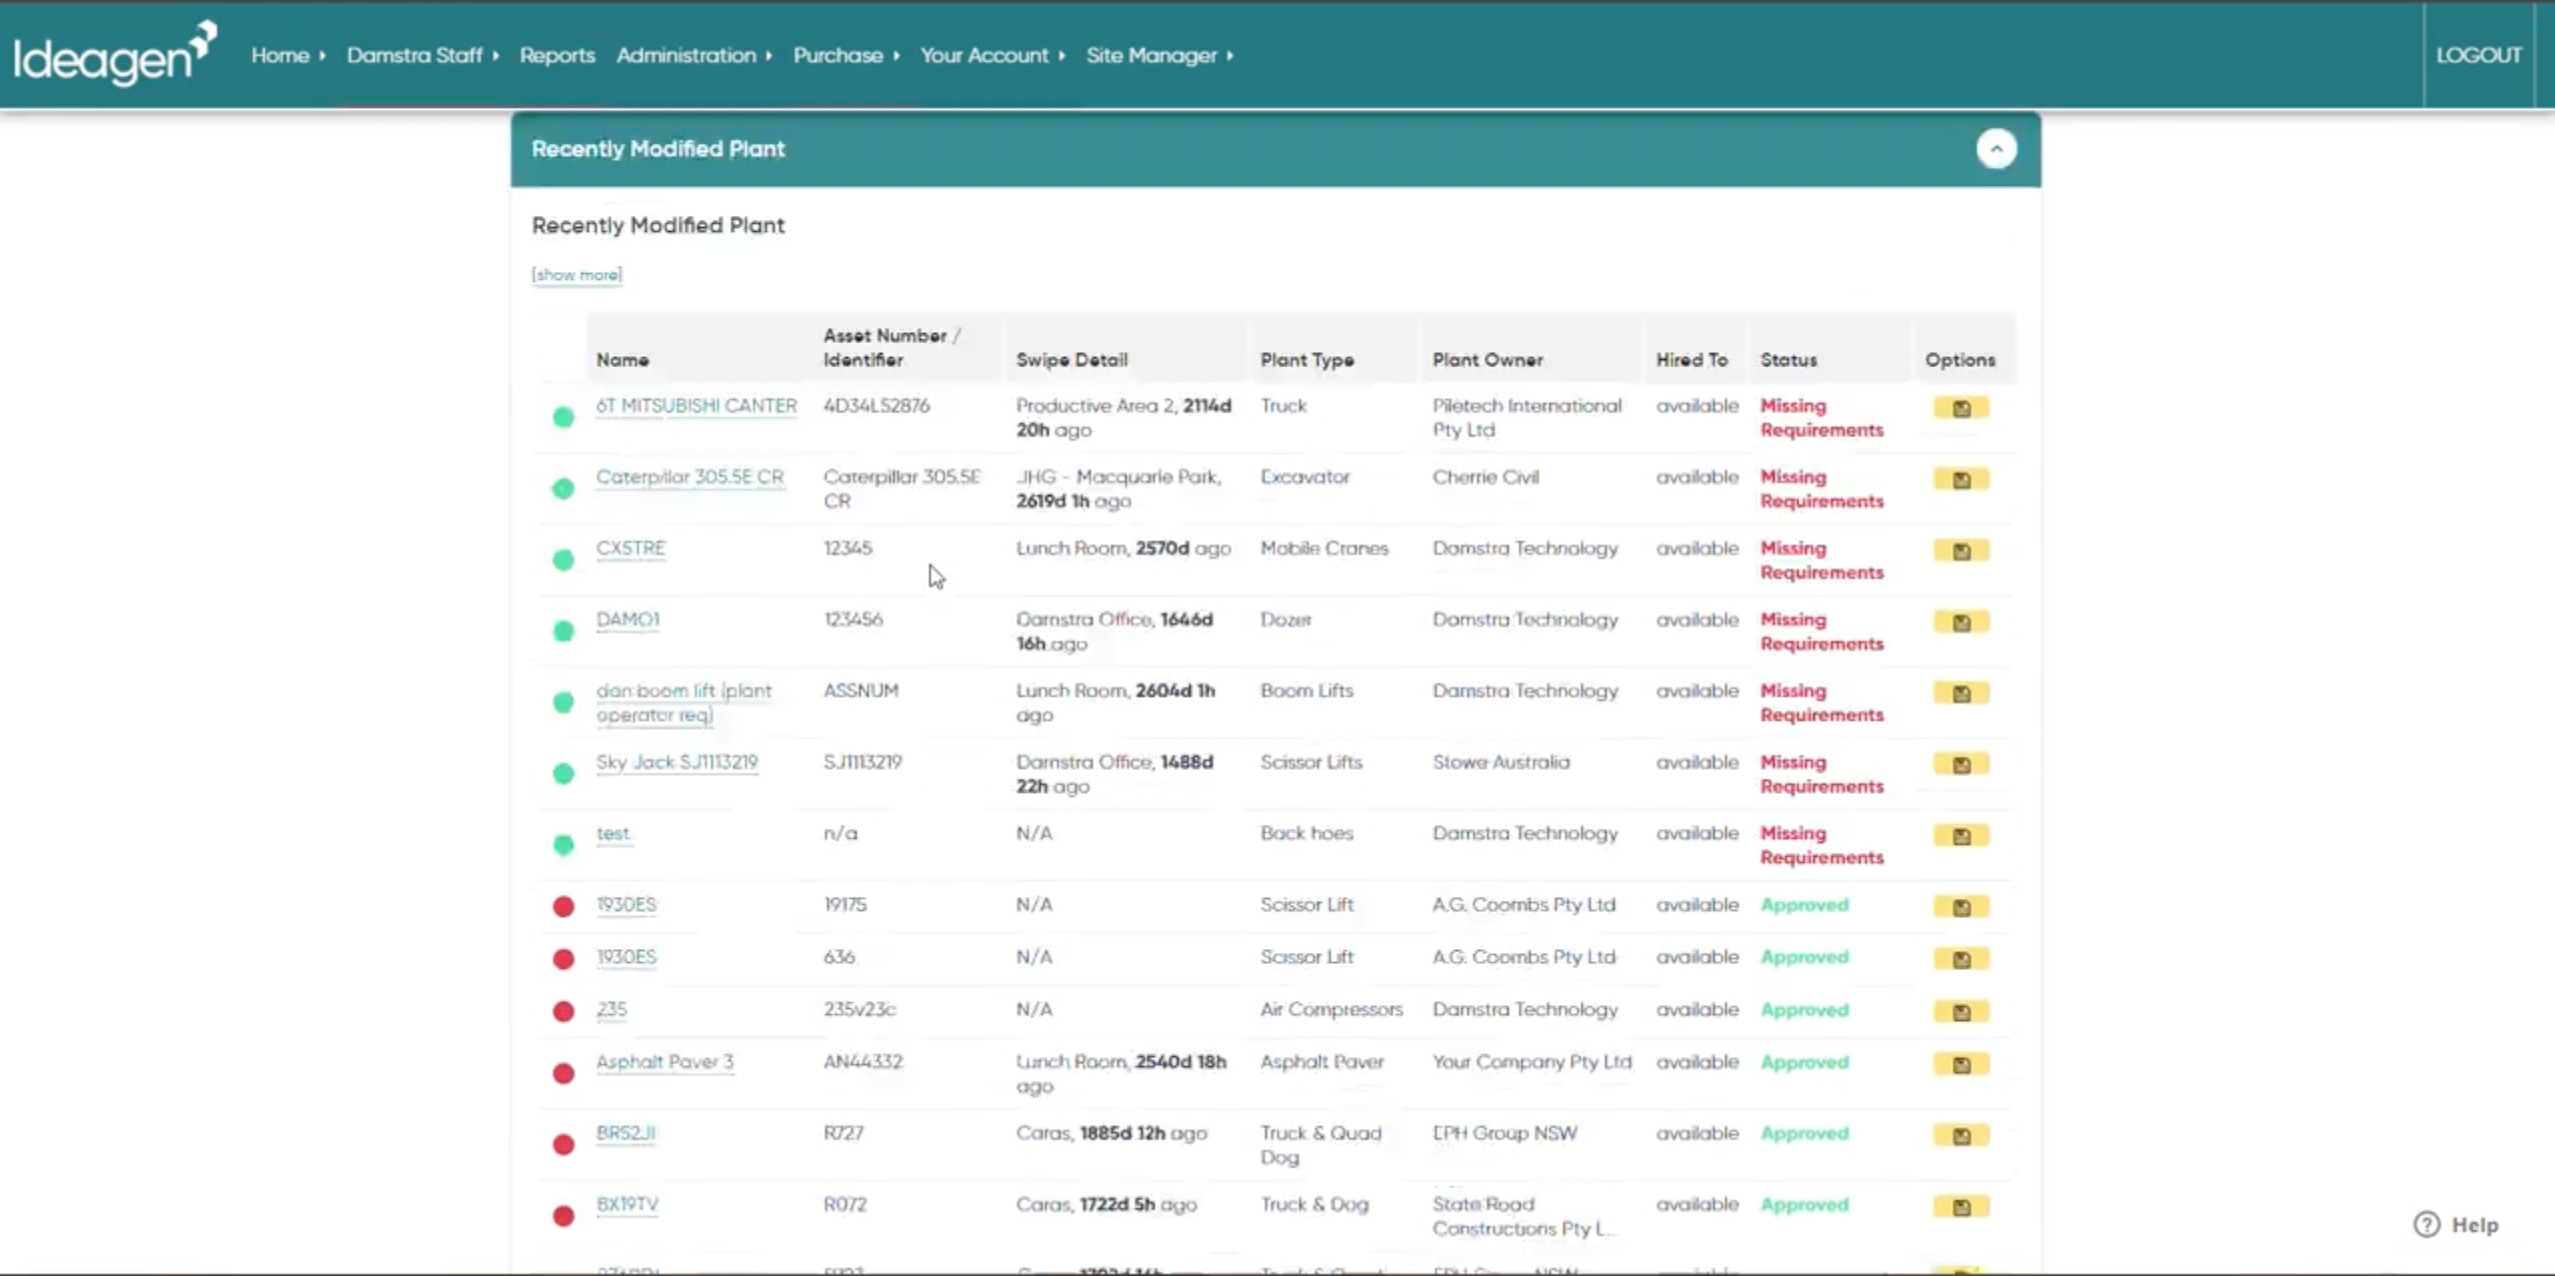
Task: Click options icon for dan boom lift row
Action: tap(1960, 693)
